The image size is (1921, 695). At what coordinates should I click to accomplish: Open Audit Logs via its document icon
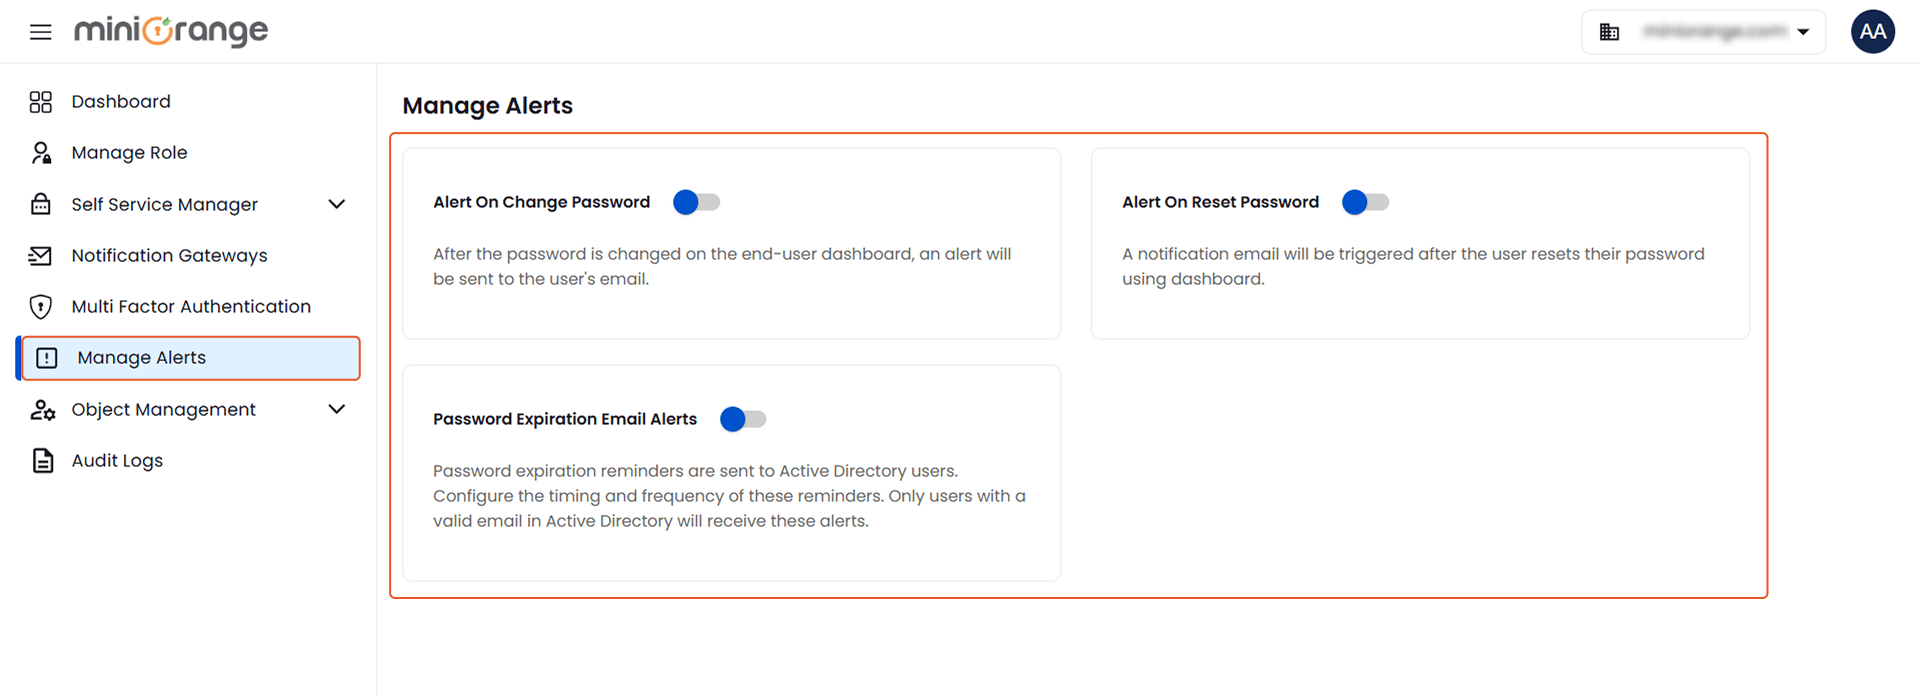41,460
